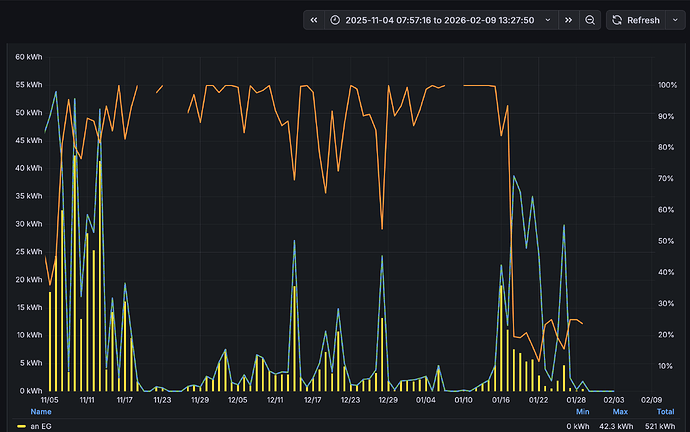Click the 100% right axis label

(667, 85)
